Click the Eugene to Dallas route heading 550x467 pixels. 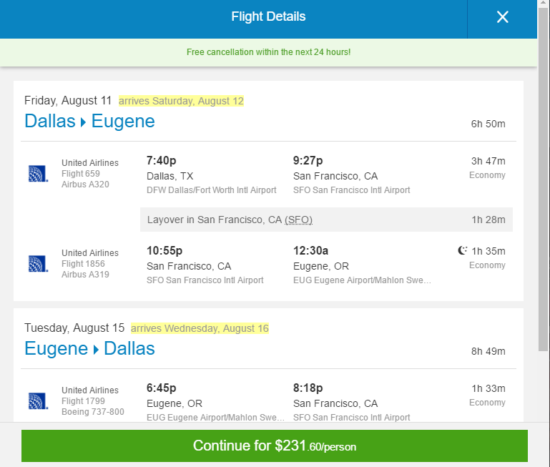(89, 349)
